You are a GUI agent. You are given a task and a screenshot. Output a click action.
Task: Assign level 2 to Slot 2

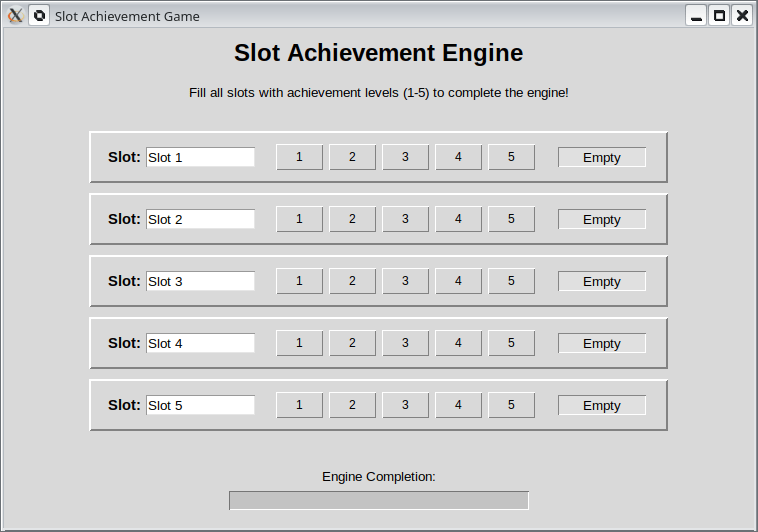click(x=352, y=219)
